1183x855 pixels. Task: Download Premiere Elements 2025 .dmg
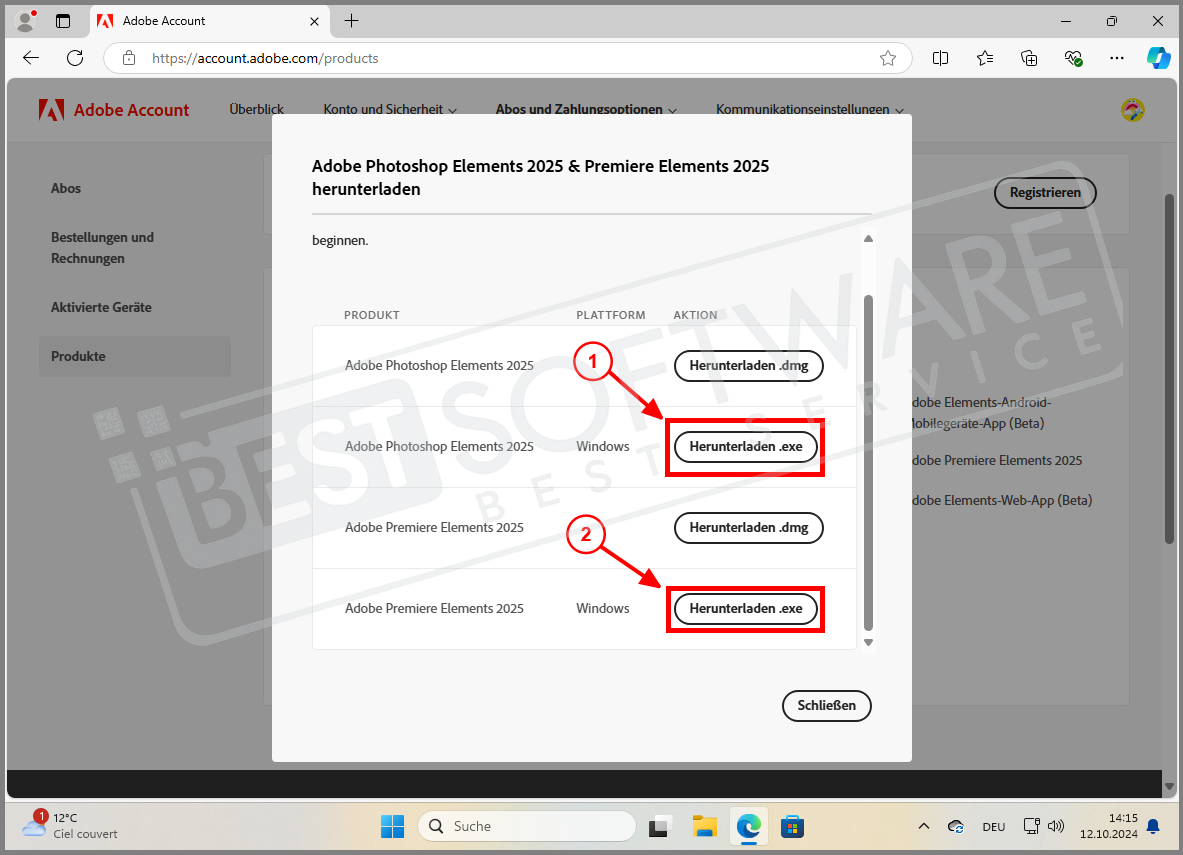(748, 527)
